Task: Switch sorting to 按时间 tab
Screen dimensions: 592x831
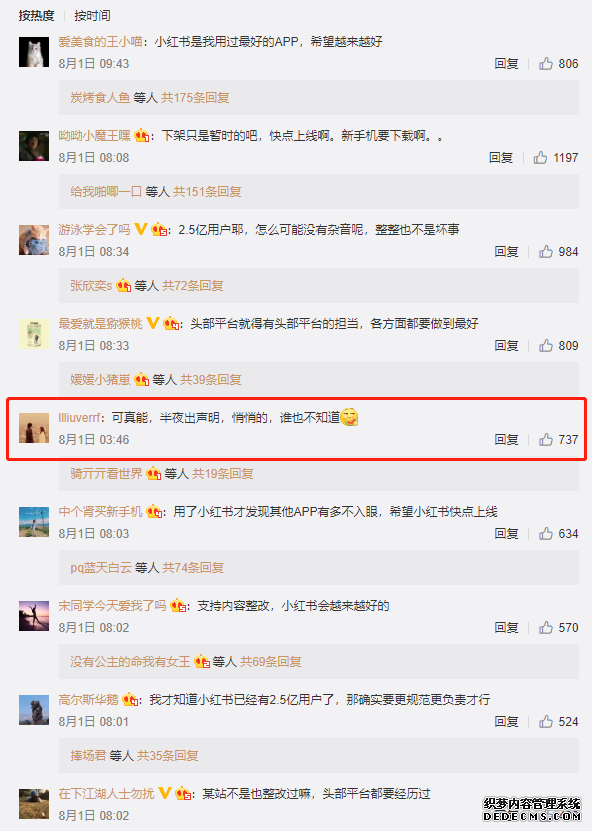Action: (92, 16)
